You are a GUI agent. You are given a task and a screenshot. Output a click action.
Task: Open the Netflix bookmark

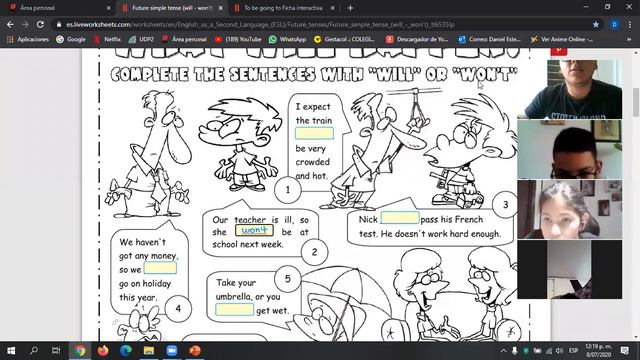107,39
